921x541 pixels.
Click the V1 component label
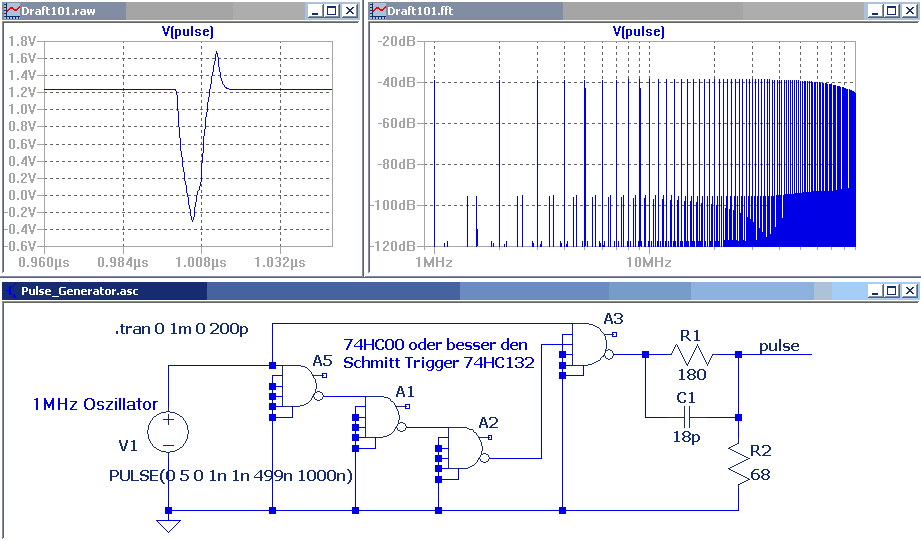(128, 446)
